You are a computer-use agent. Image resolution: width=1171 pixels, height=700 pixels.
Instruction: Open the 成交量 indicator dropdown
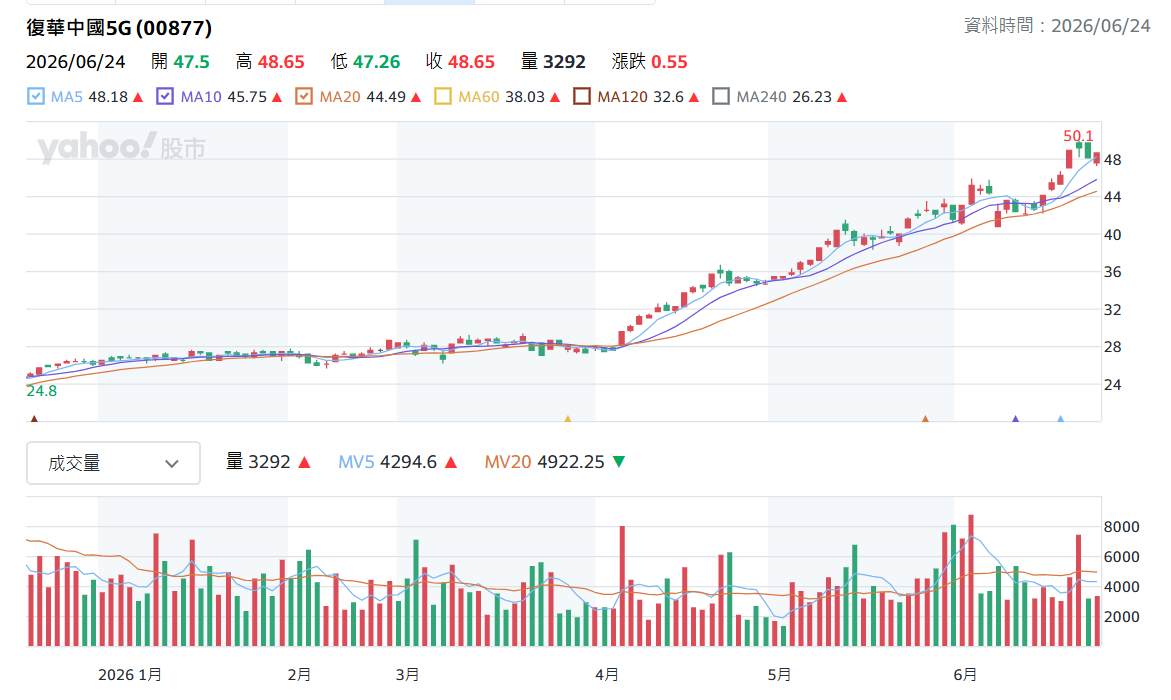pyautogui.click(x=114, y=463)
